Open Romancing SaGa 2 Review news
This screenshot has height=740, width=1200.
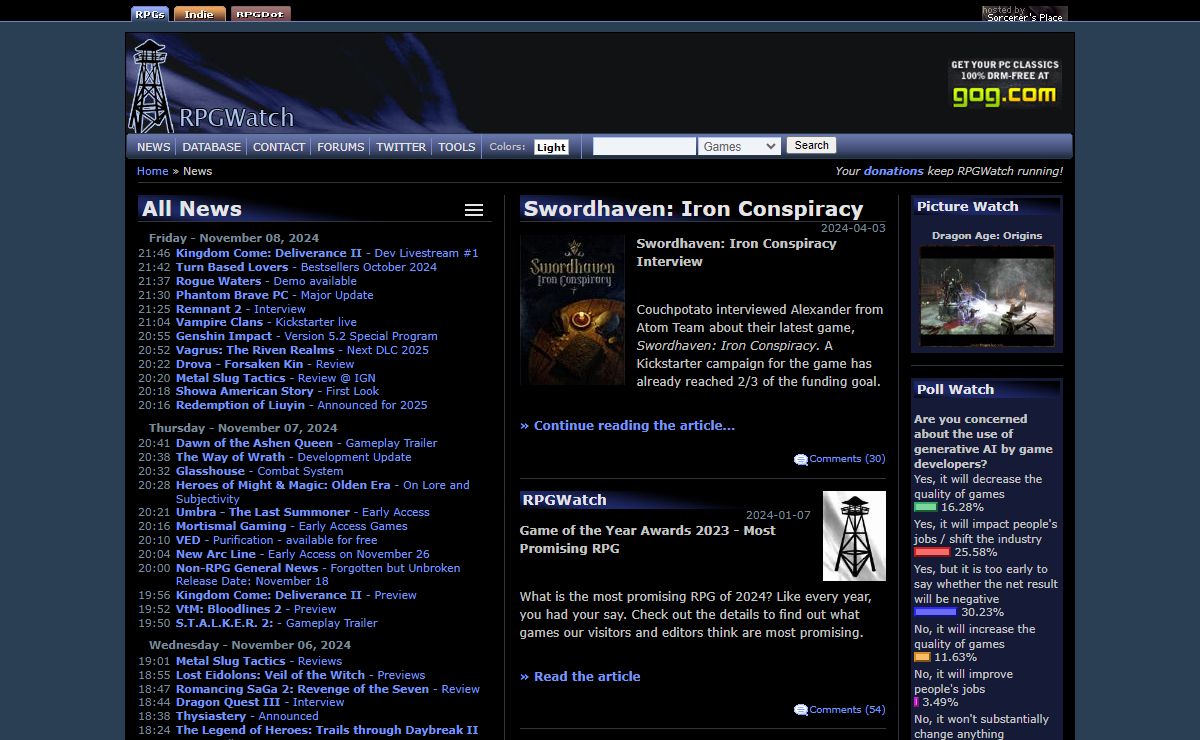coord(328,689)
